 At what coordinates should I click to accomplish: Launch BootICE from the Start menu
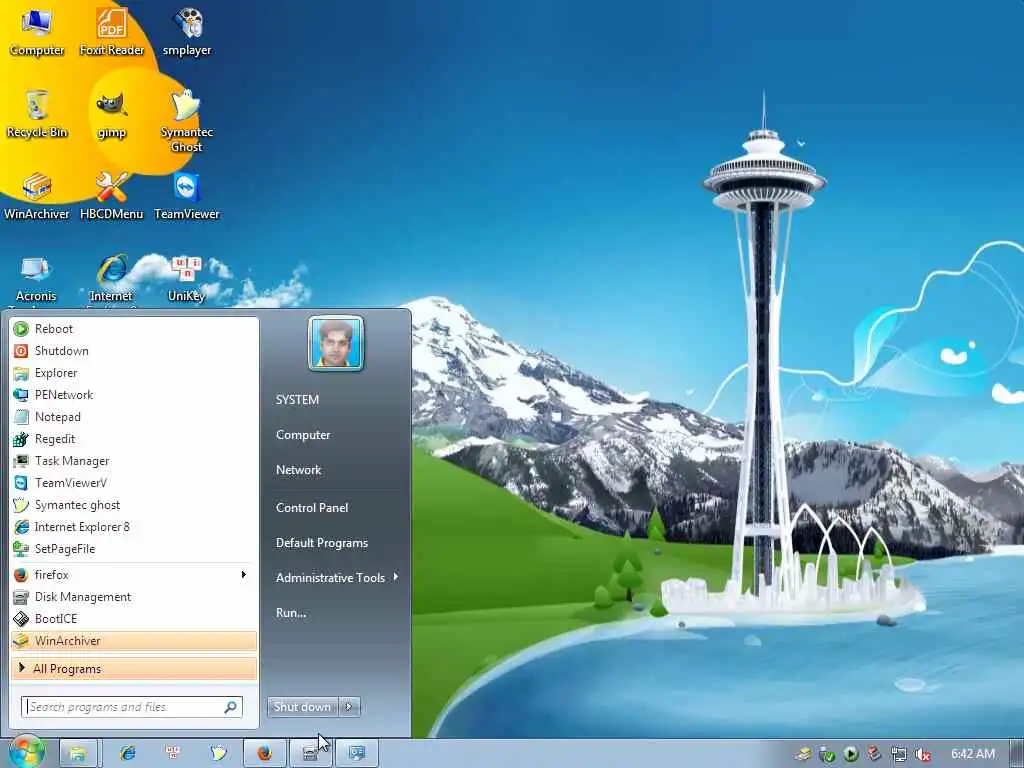(x=134, y=618)
